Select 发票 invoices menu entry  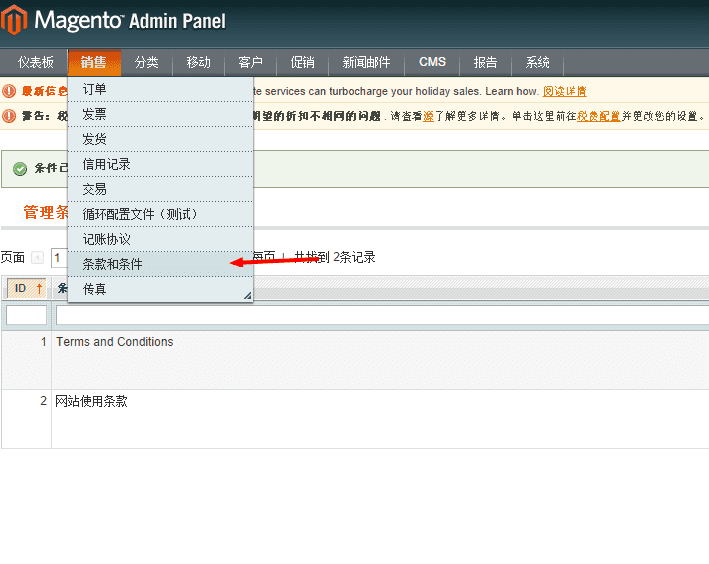coord(161,114)
